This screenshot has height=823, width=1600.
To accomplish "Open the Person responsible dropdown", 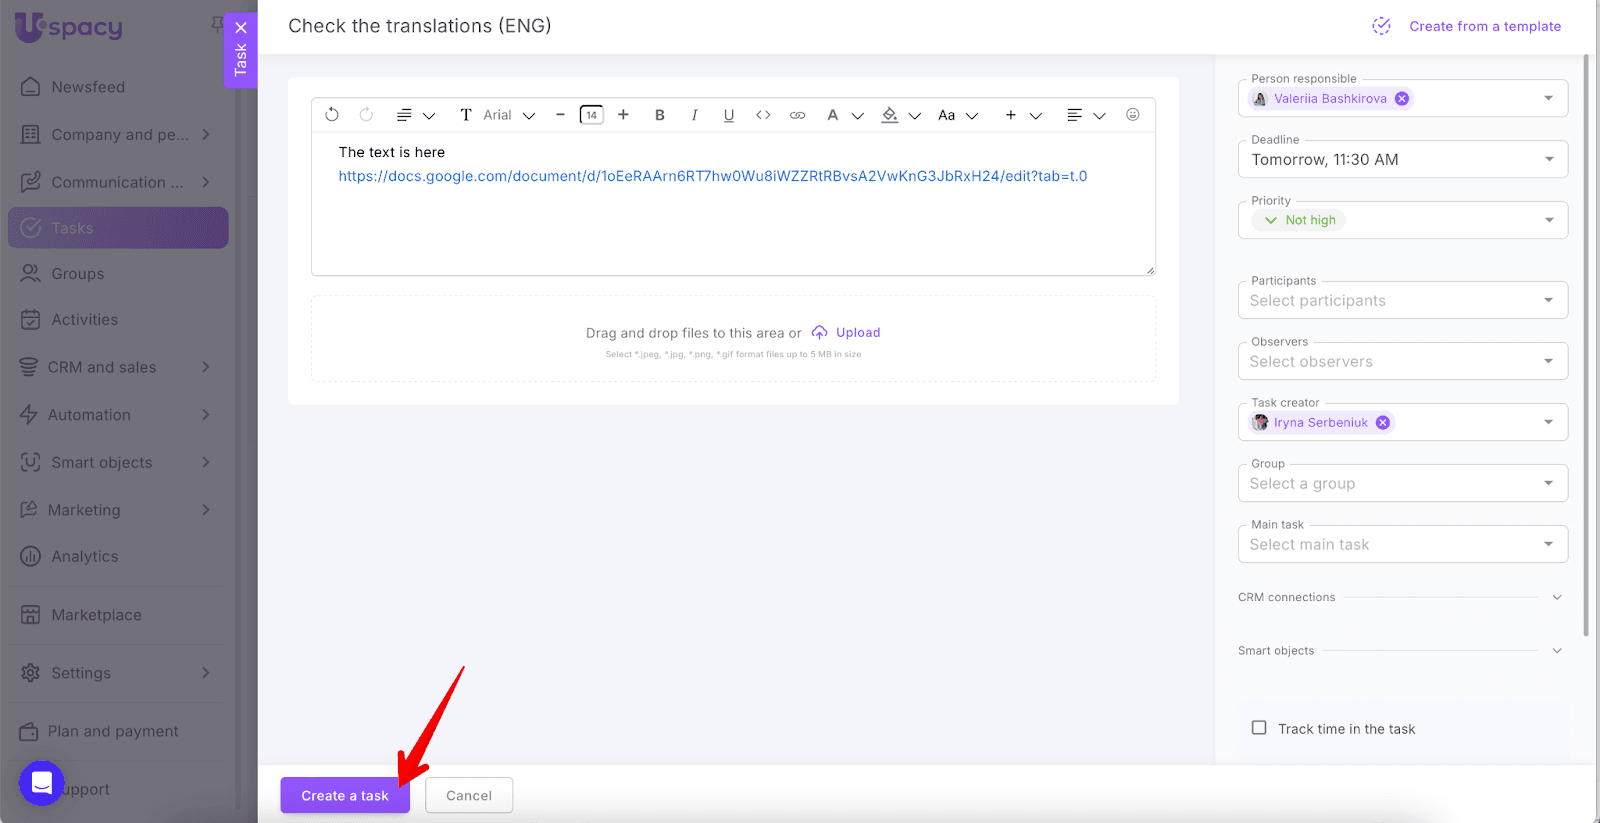I will 1548,98.
